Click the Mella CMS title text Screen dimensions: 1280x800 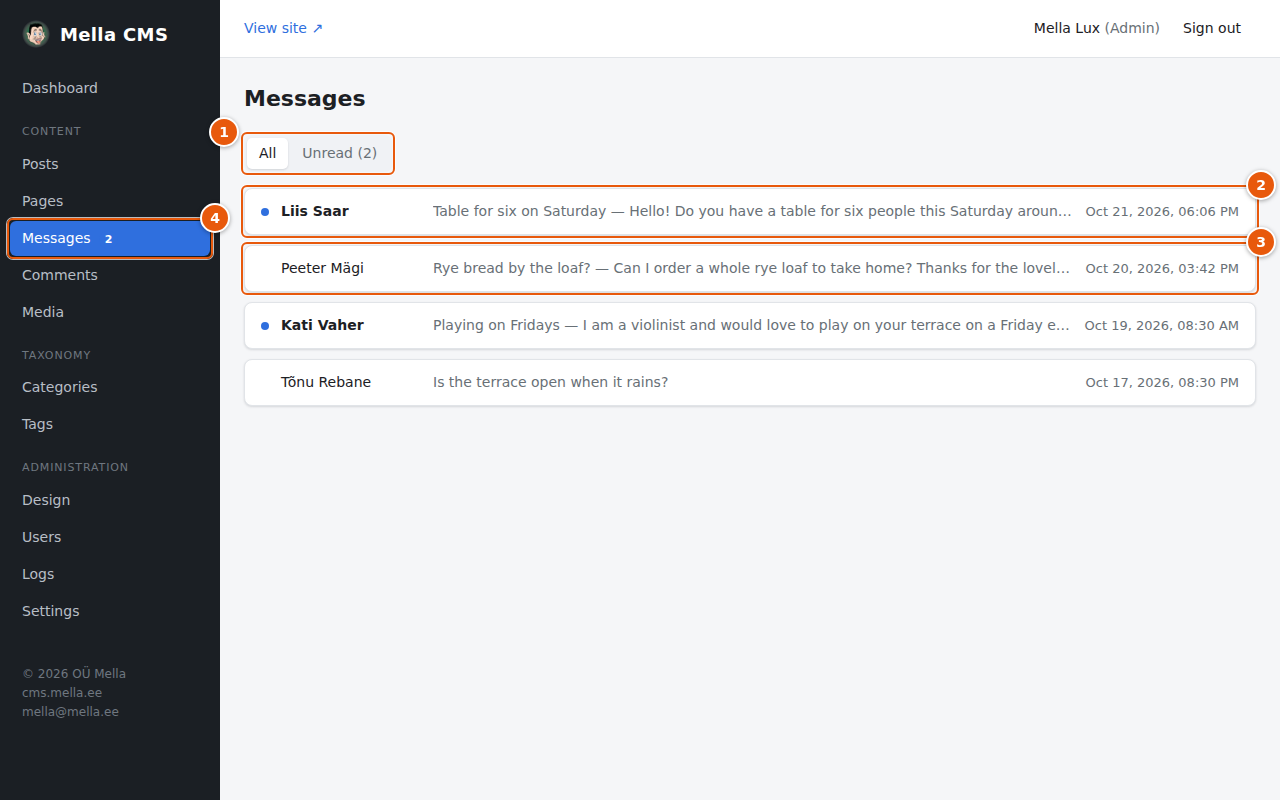(x=114, y=34)
